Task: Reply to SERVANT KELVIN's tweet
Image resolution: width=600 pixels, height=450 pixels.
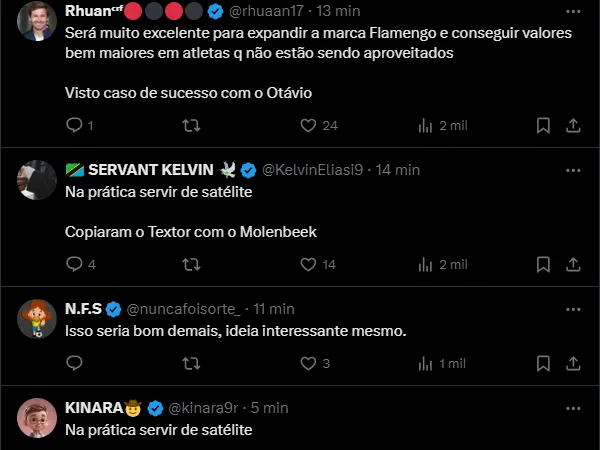Action: coord(74,264)
